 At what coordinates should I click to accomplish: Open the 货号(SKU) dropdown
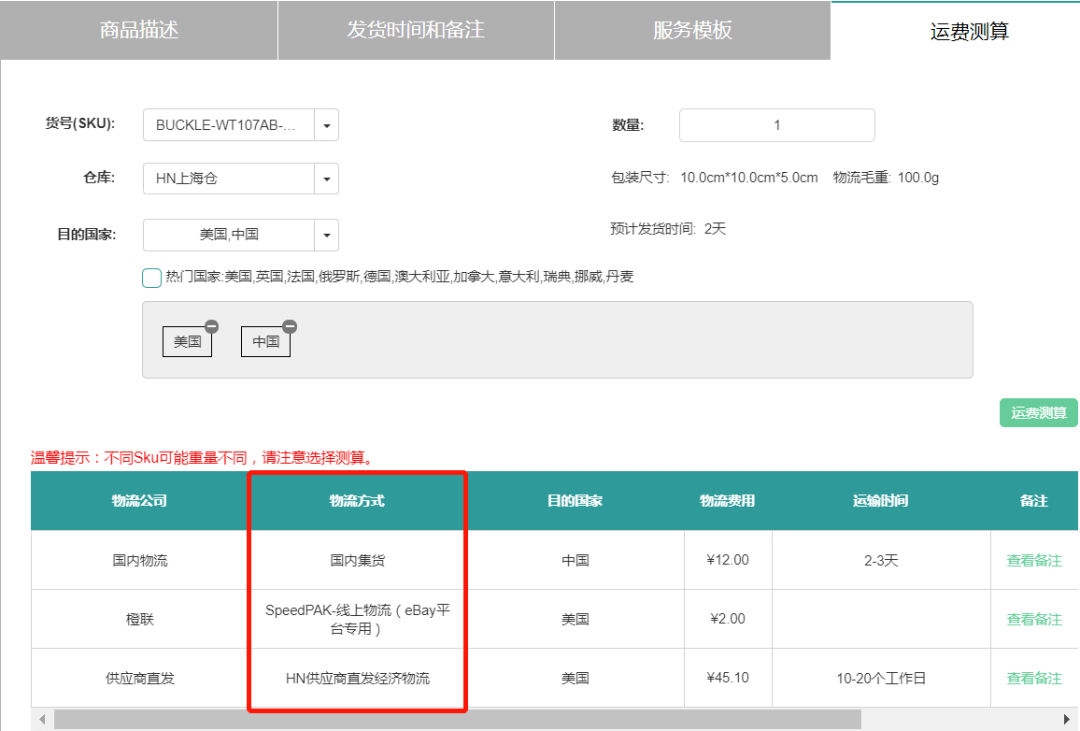pyautogui.click(x=327, y=125)
